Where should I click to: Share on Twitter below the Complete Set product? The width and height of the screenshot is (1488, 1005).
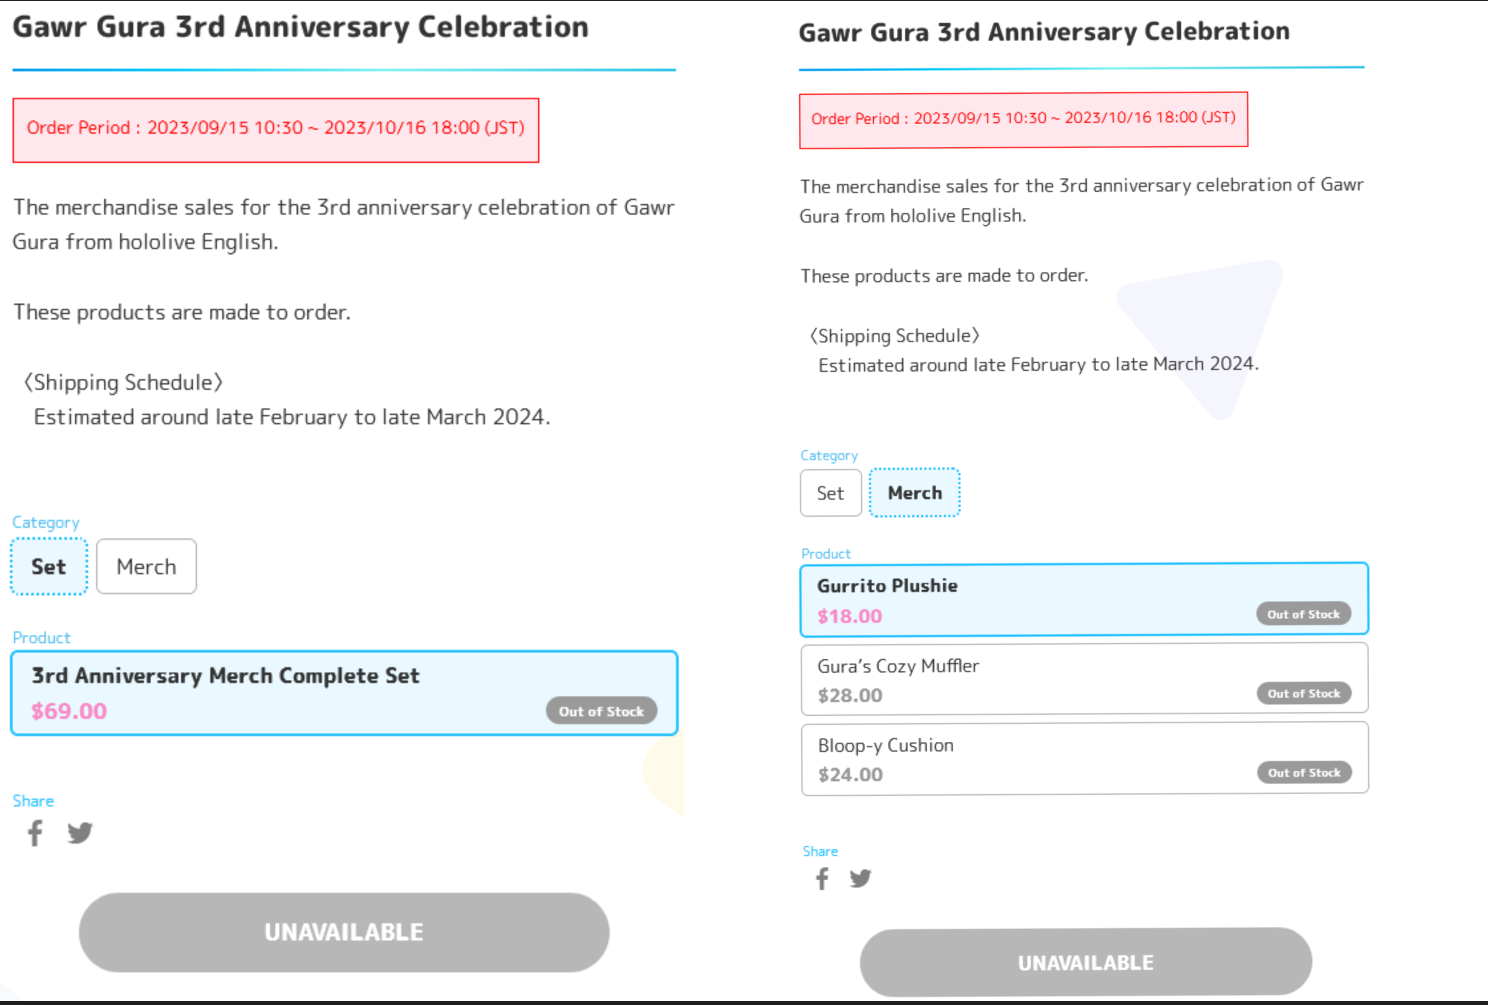click(80, 832)
